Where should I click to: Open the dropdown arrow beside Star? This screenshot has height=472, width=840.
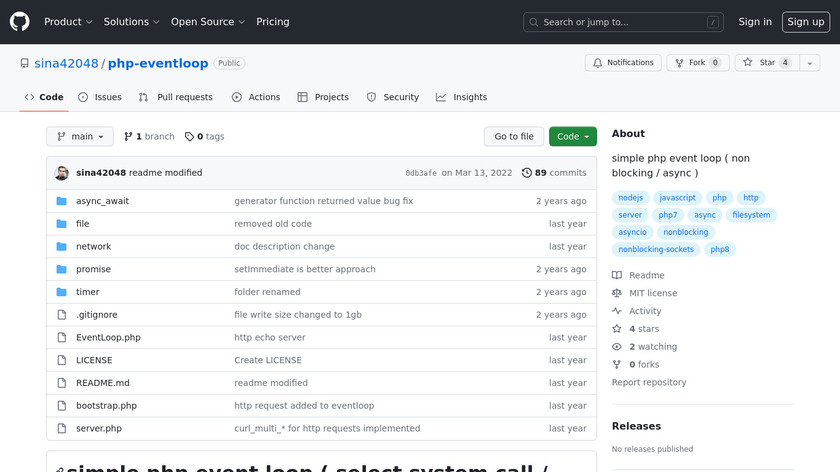pos(809,63)
